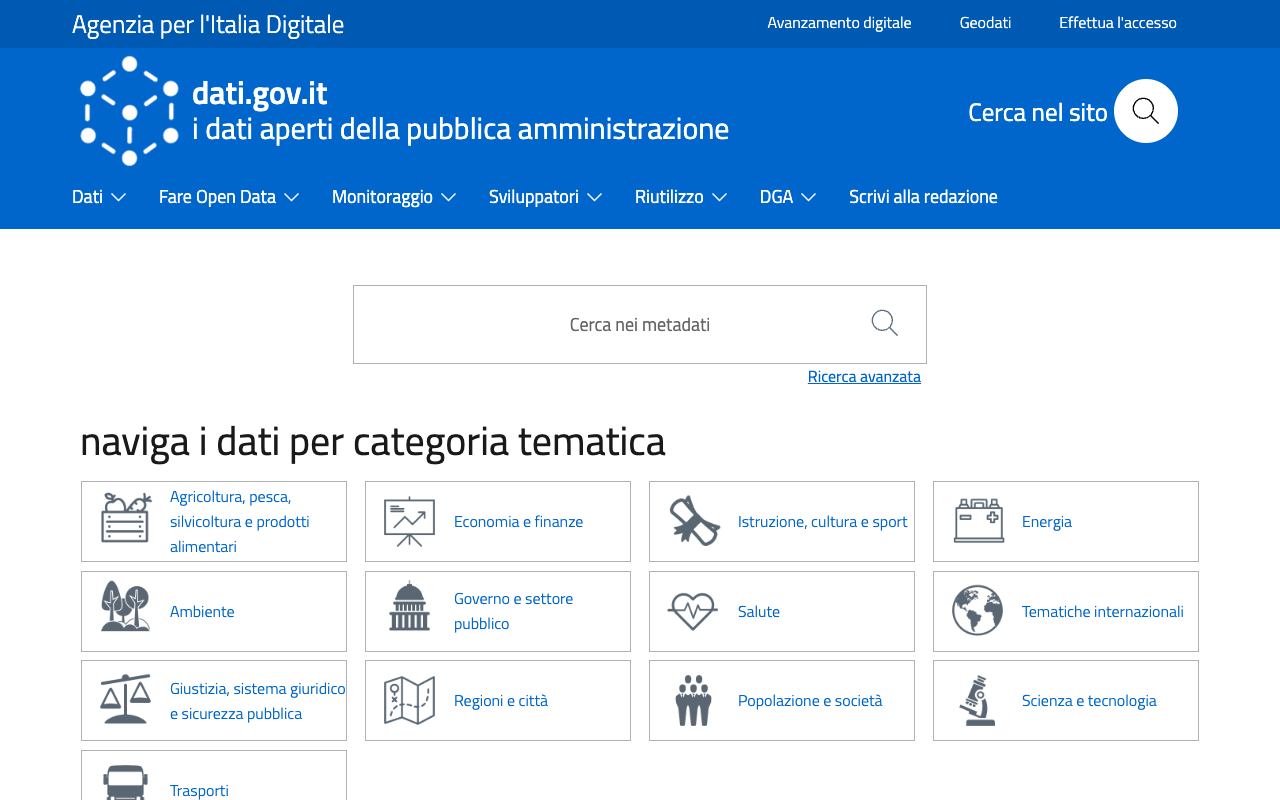Expand the Fare Open Data dropdown
The image size is (1280, 800).
click(229, 197)
